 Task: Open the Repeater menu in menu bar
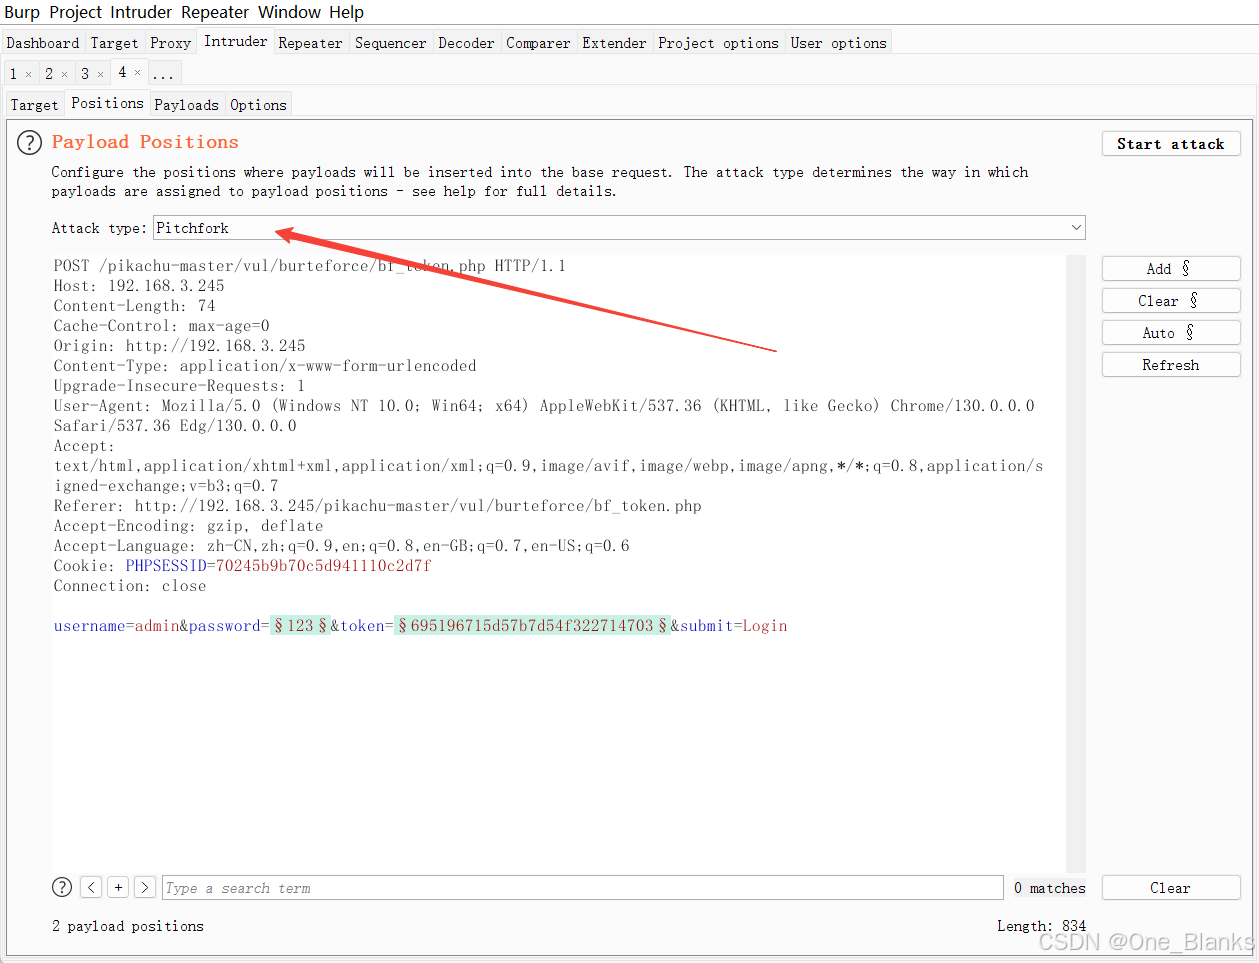point(215,12)
